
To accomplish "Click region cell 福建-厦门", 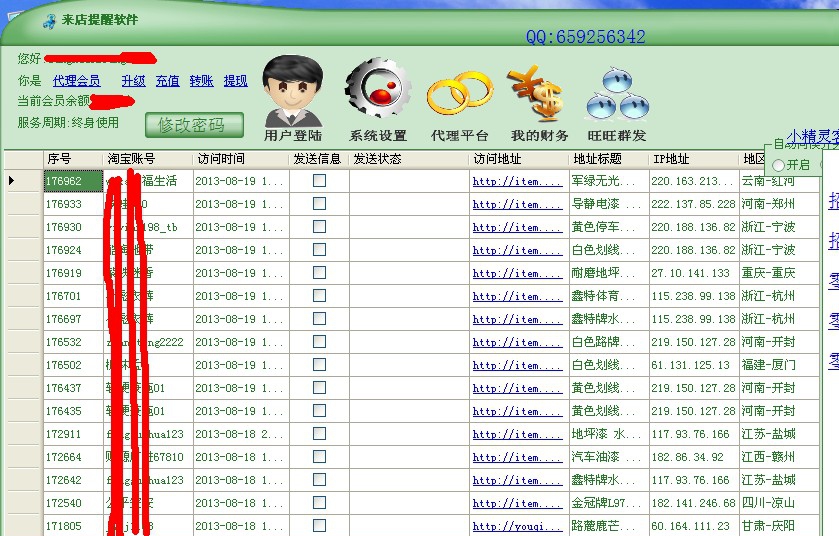I will tap(779, 365).
